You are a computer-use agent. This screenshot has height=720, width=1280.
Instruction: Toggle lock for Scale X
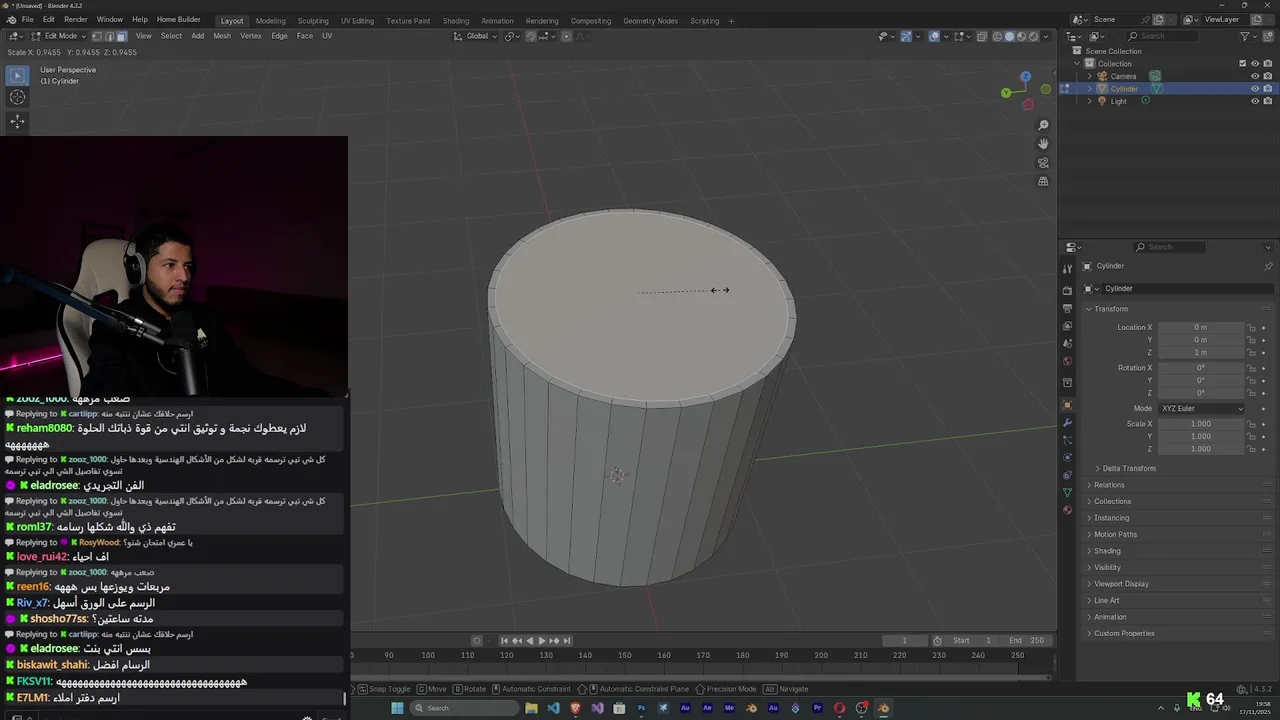tap(1251, 424)
